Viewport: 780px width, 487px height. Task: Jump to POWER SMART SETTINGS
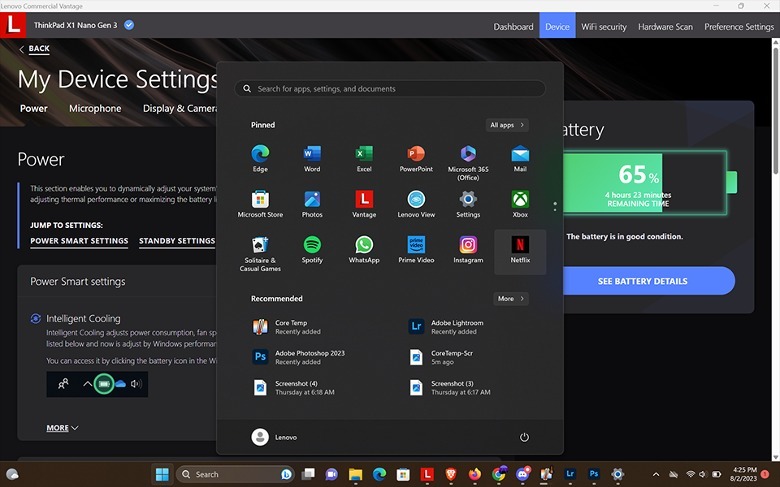coord(79,241)
